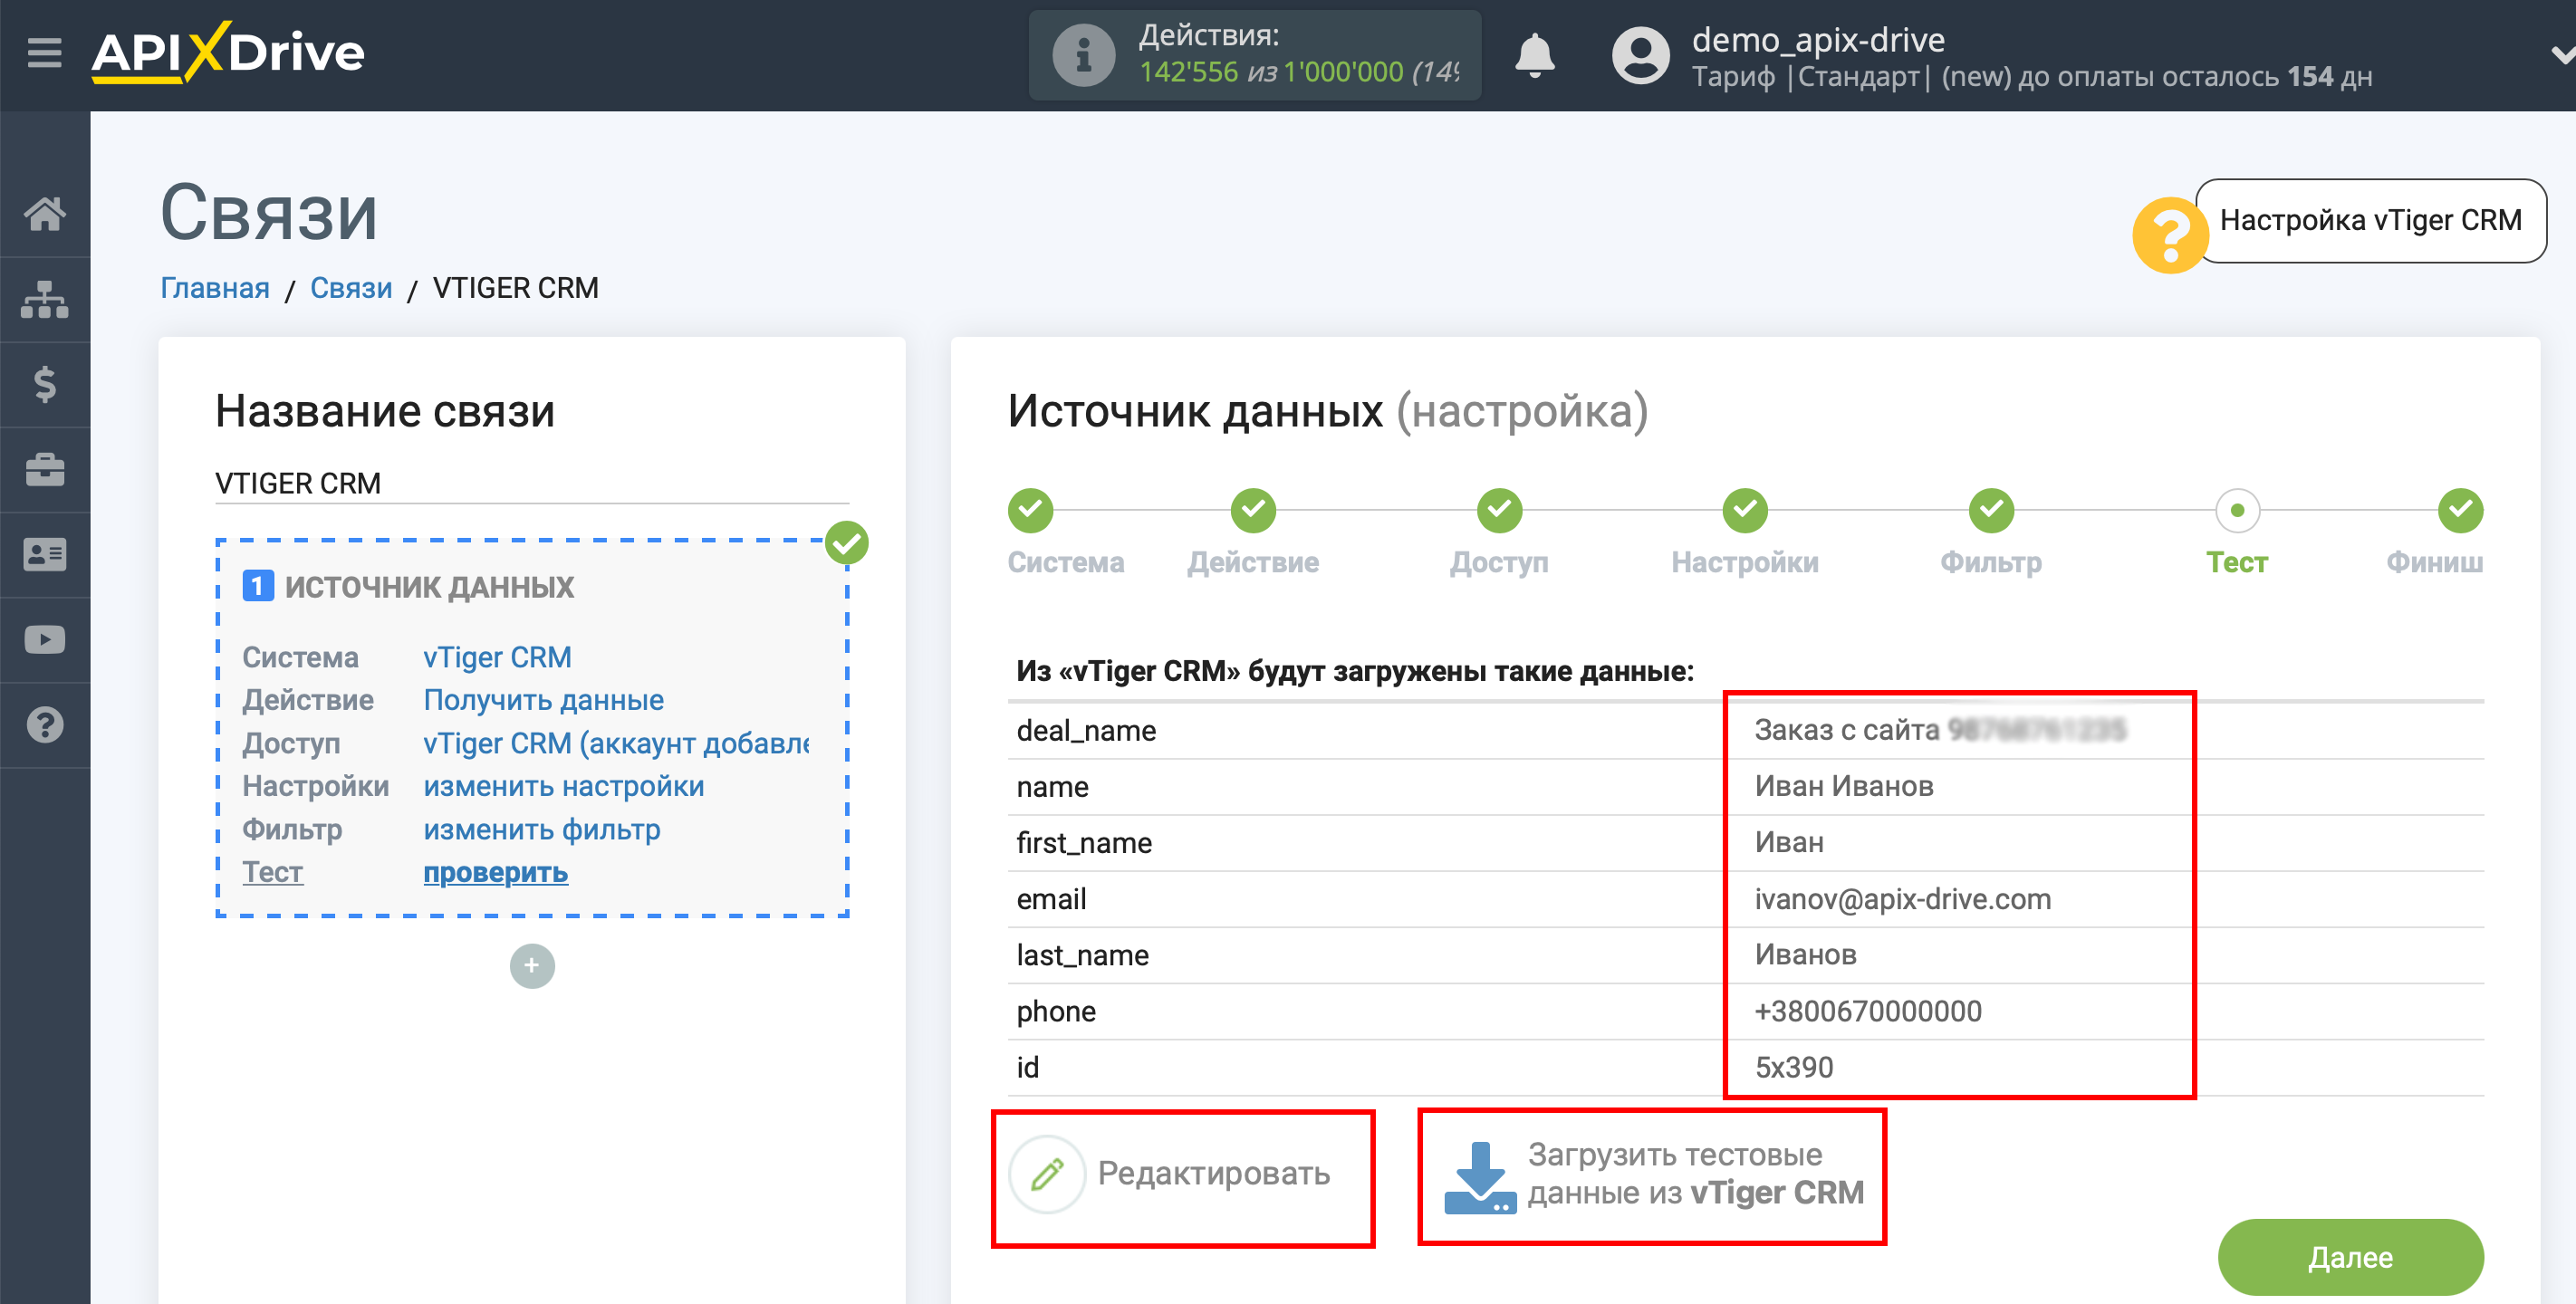This screenshot has height=1304, width=2576.
Task: Click the Настройки step checkmark circle
Action: (1745, 511)
